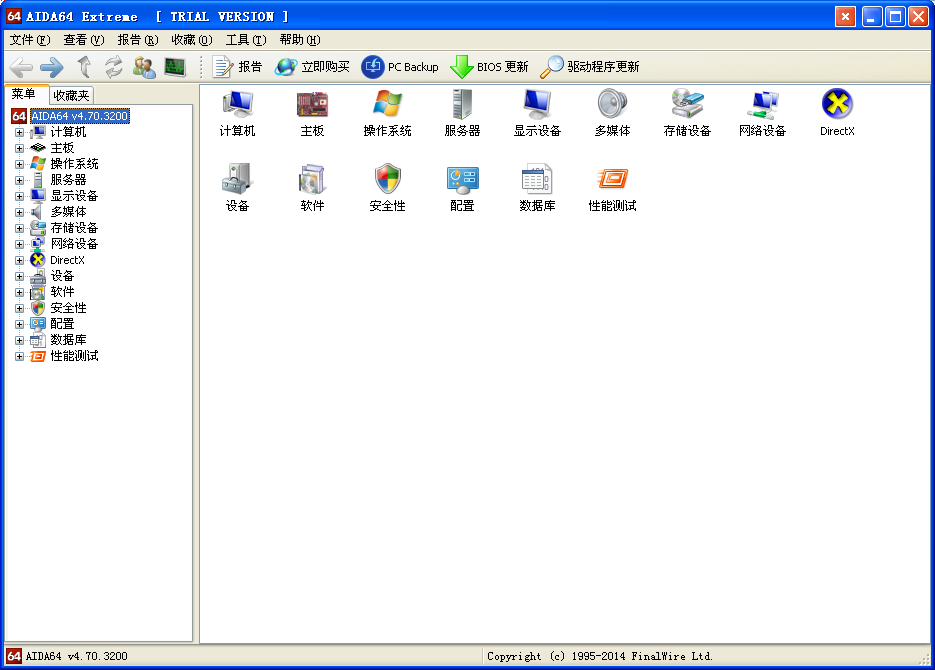Open the 安全性 shield icon in the main pane
The height and width of the screenshot is (670, 935).
click(x=387, y=188)
